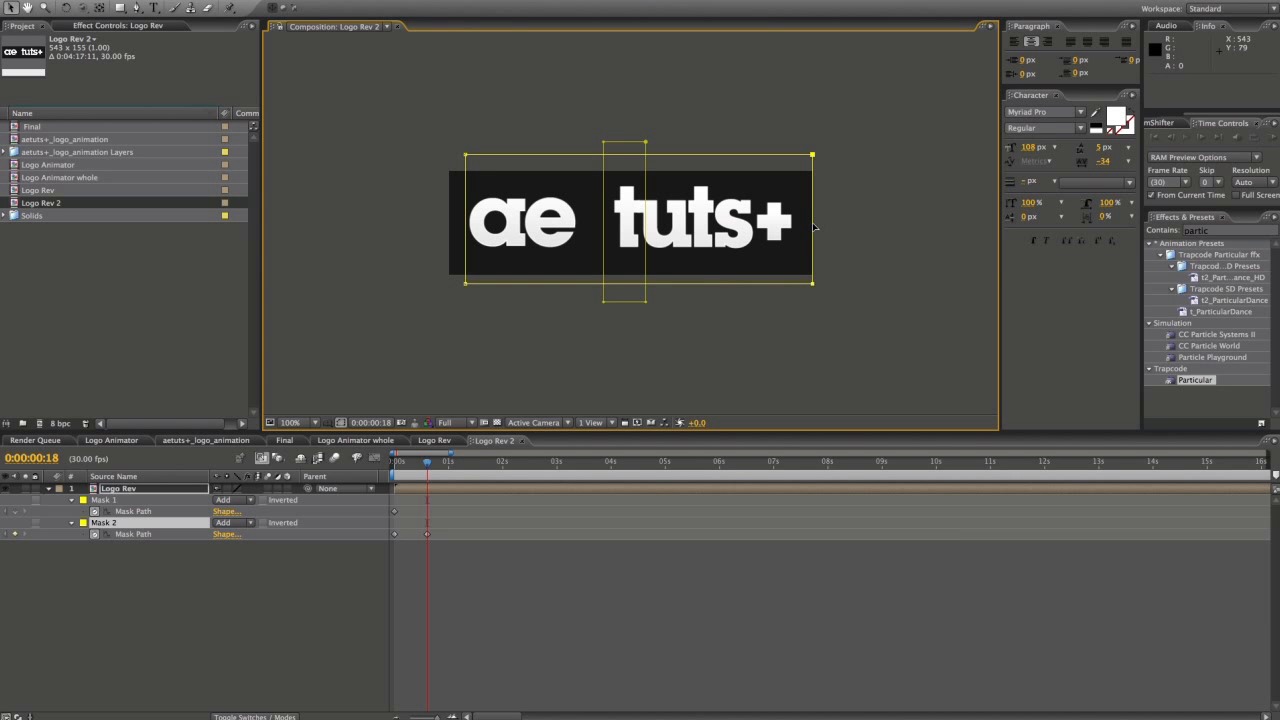This screenshot has height=720, width=1280.
Task: Click the stroke color swatch in Character panel
Action: coord(1129,129)
